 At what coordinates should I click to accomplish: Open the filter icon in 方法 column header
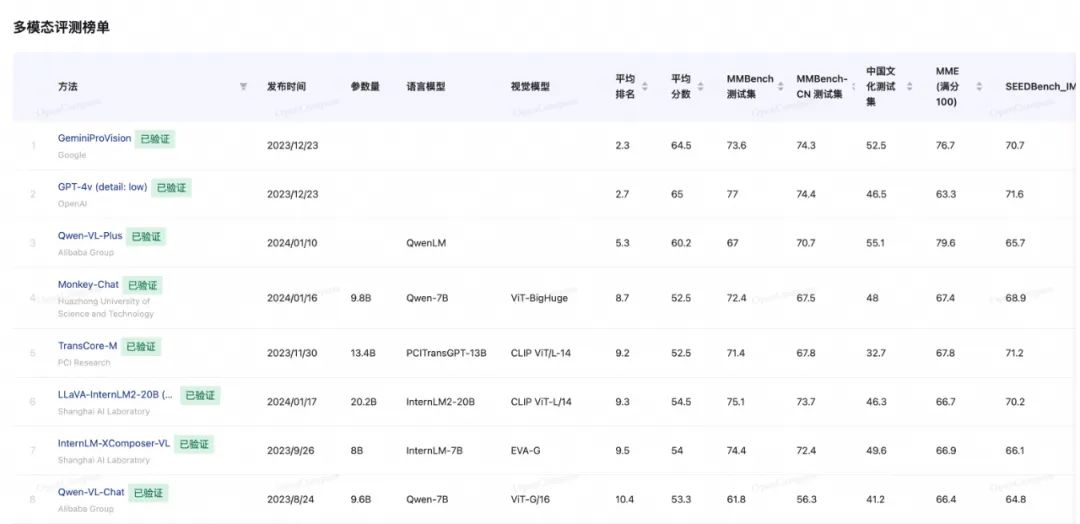[x=243, y=87]
